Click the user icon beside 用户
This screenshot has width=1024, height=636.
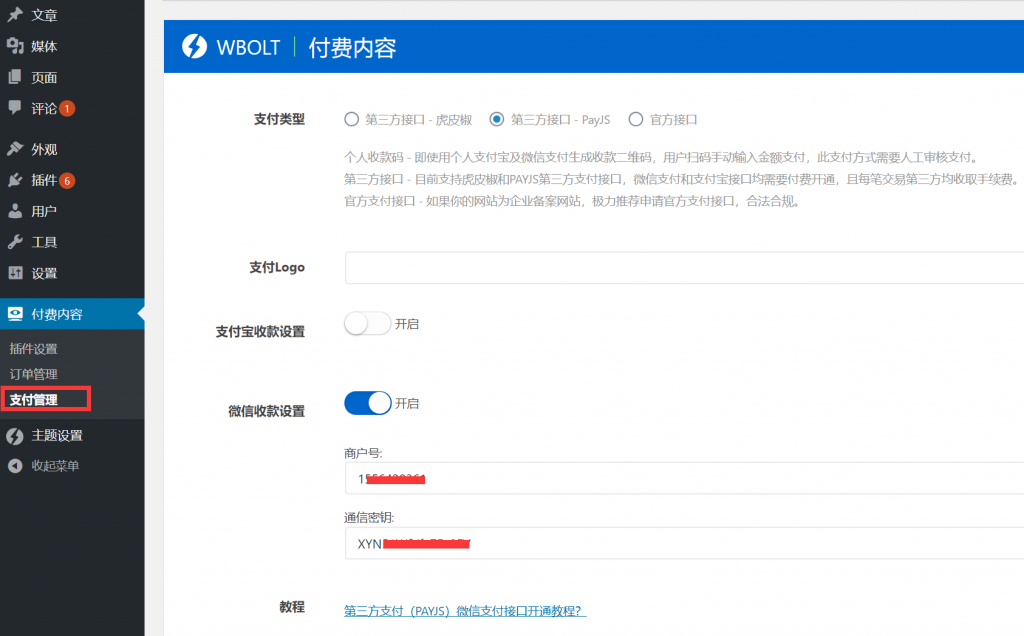pos(15,211)
